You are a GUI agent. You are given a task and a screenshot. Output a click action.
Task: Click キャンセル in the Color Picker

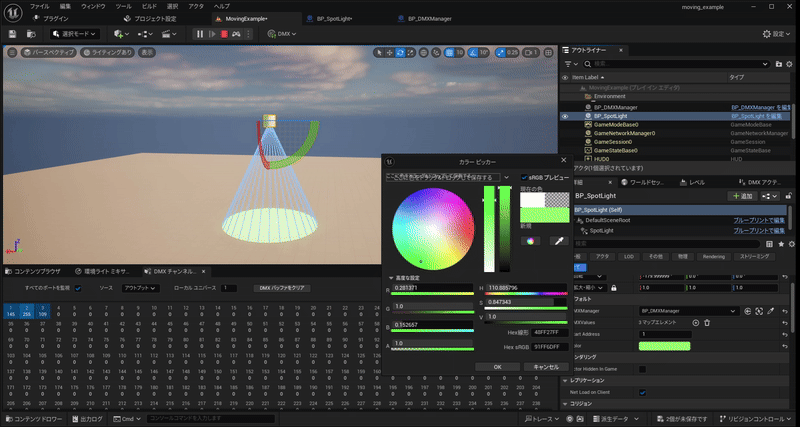[546, 367]
